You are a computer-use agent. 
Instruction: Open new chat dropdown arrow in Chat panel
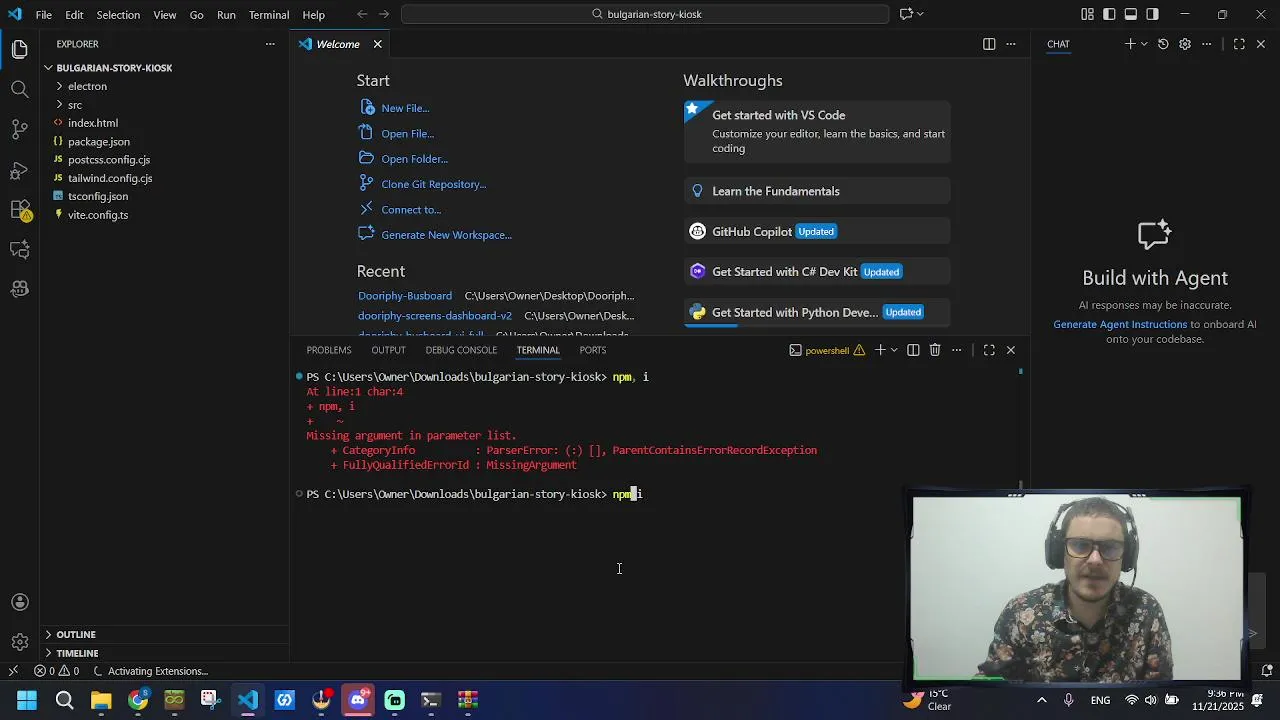click(x=1144, y=44)
